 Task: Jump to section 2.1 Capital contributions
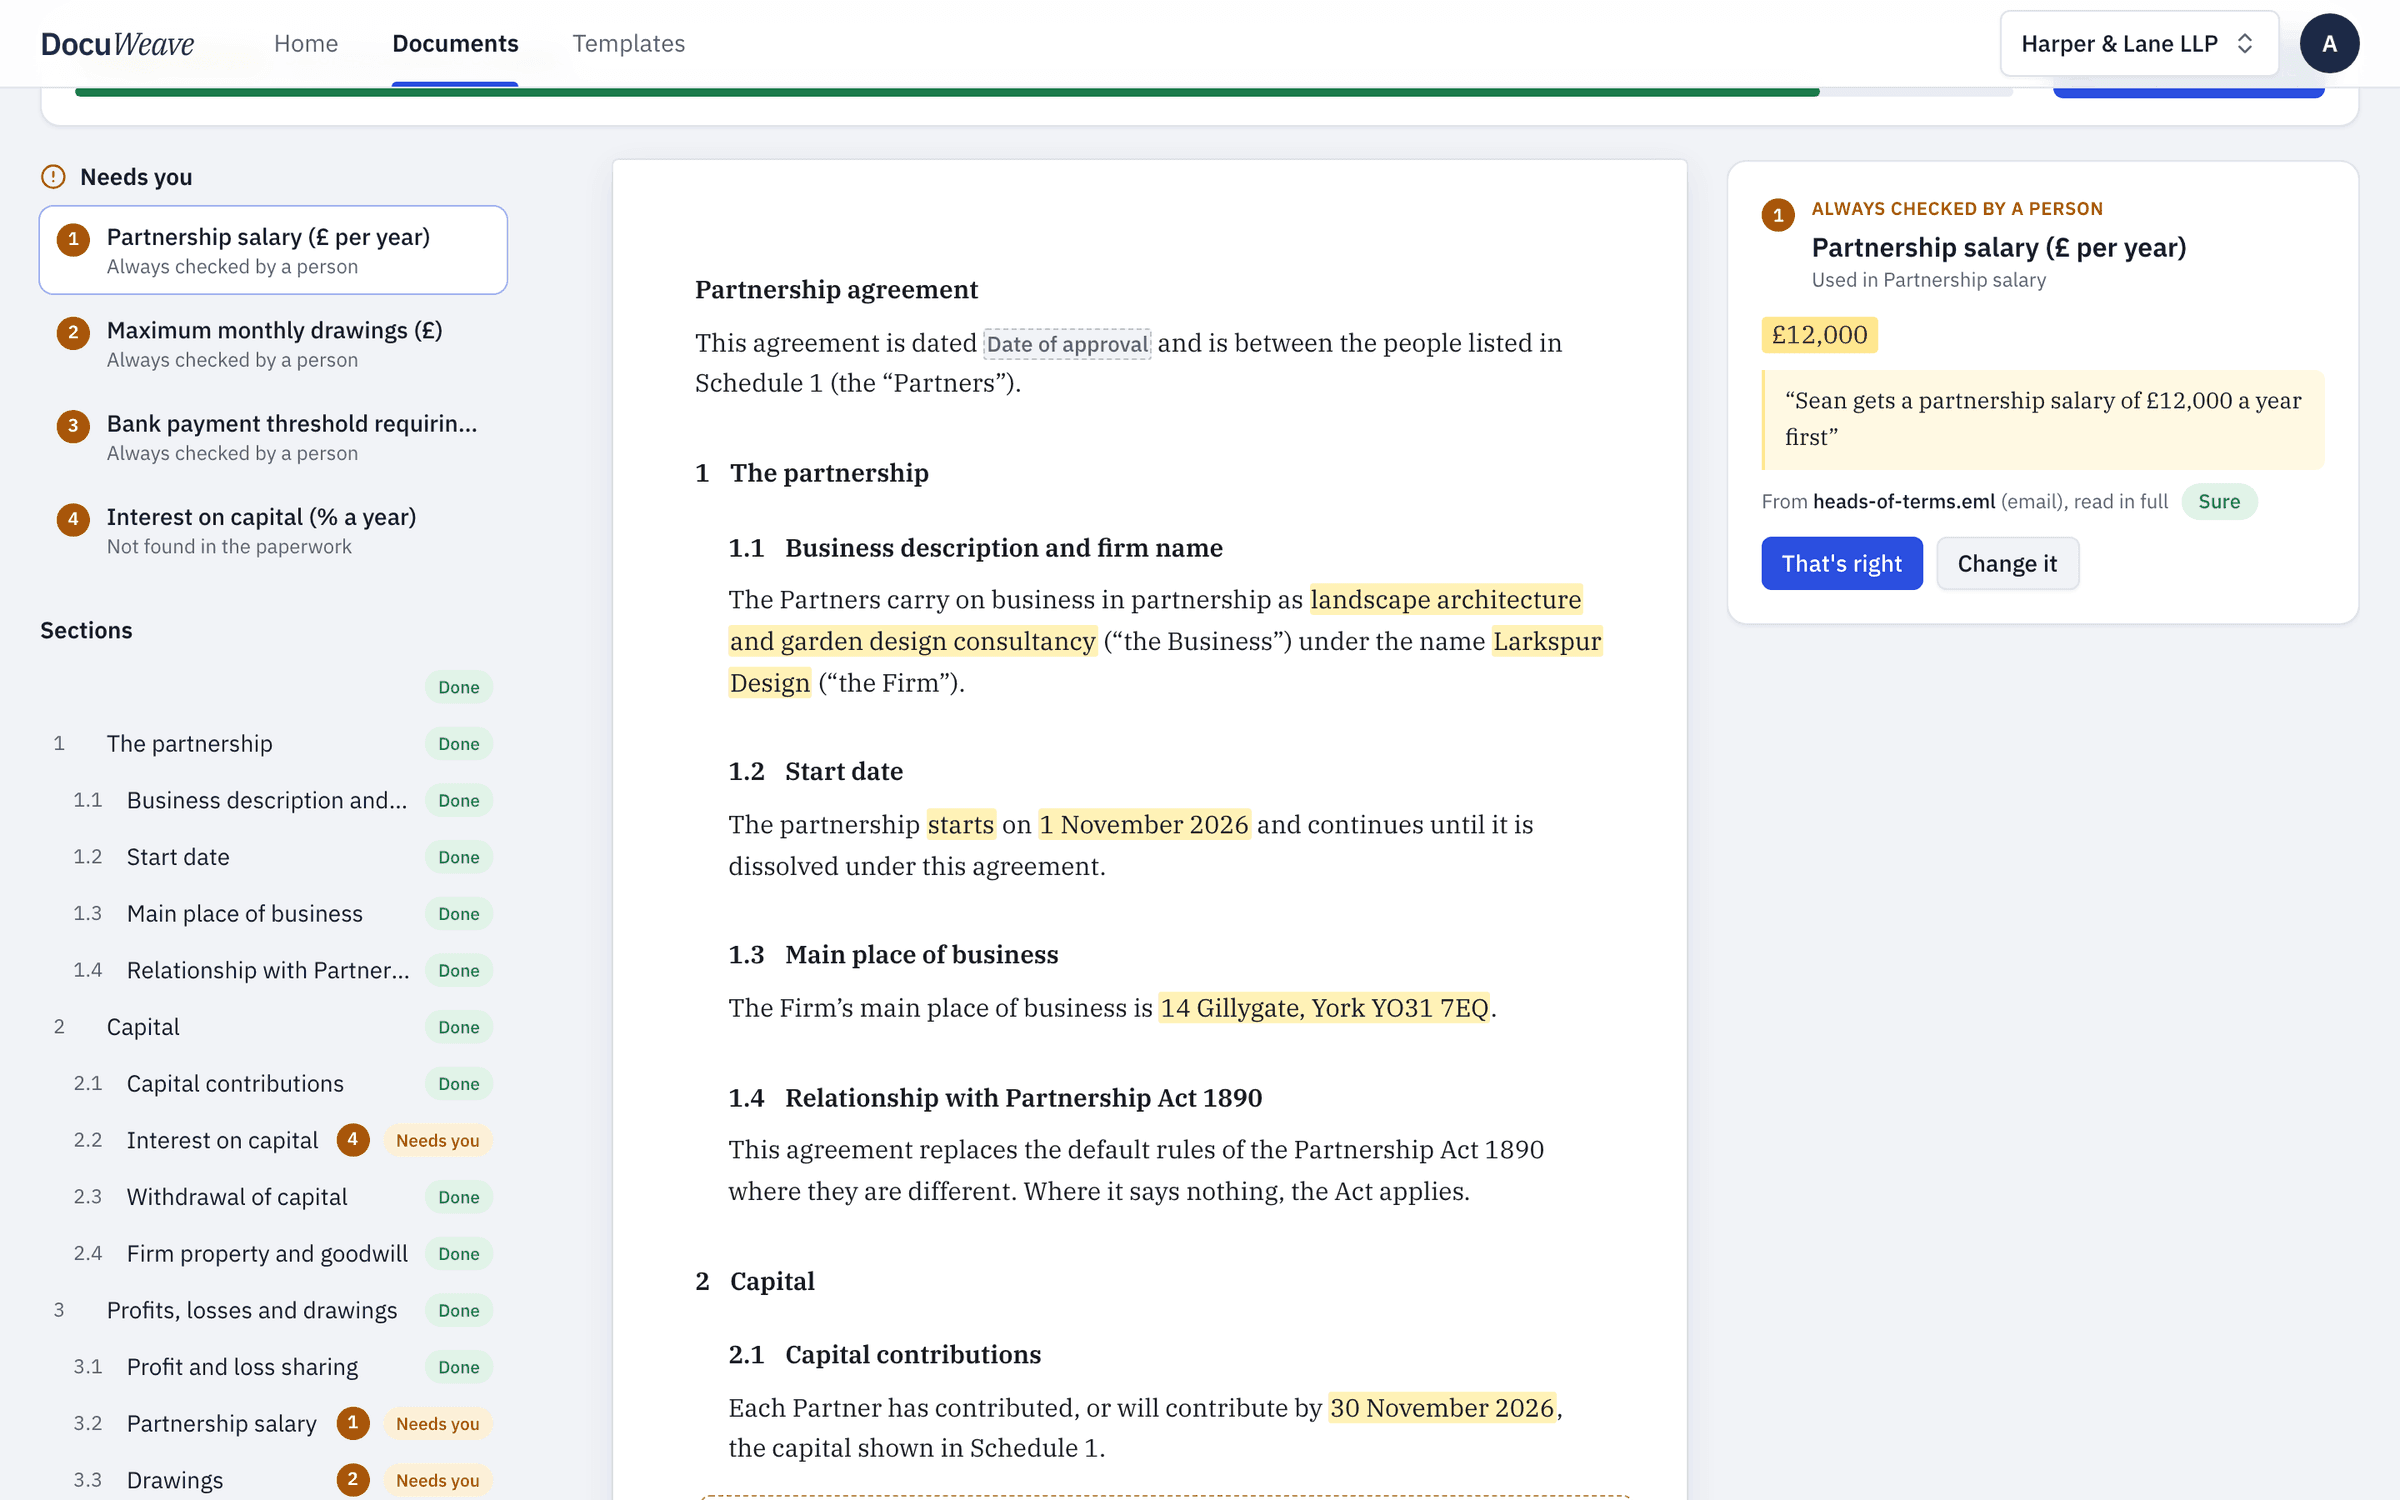click(x=273, y=1083)
